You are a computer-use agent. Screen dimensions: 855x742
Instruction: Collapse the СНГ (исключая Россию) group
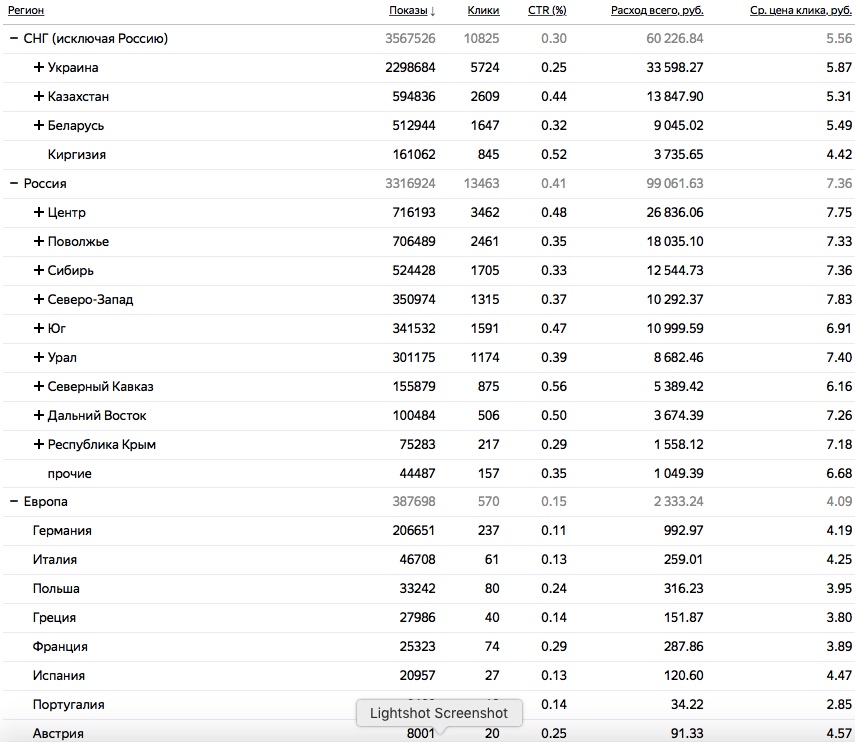[x=14, y=39]
